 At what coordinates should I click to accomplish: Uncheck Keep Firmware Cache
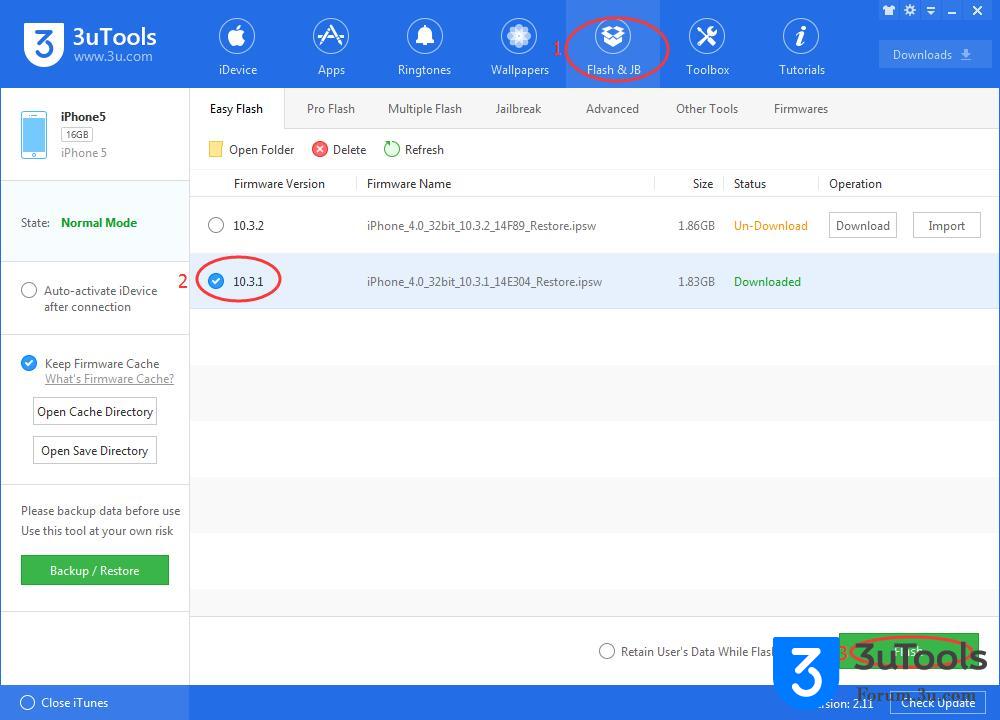(x=29, y=364)
